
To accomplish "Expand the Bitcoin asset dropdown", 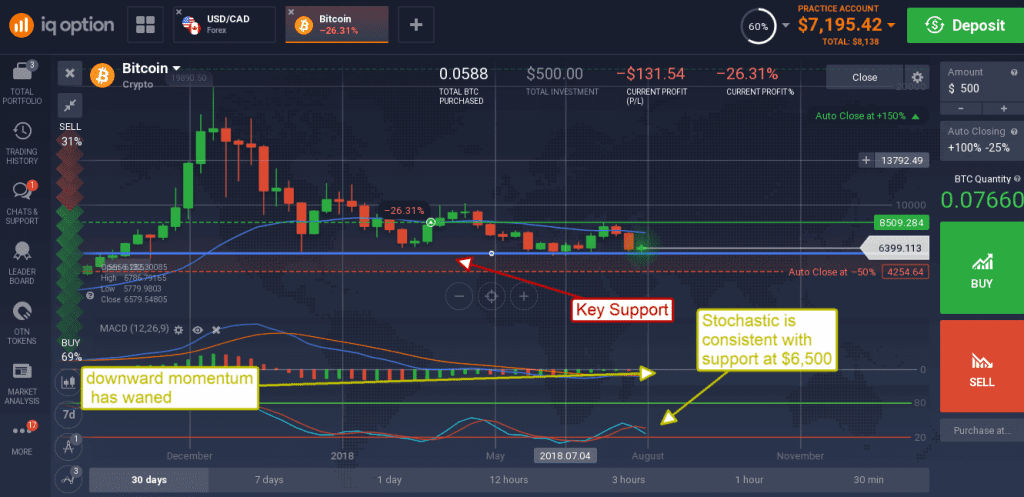I will pos(176,68).
